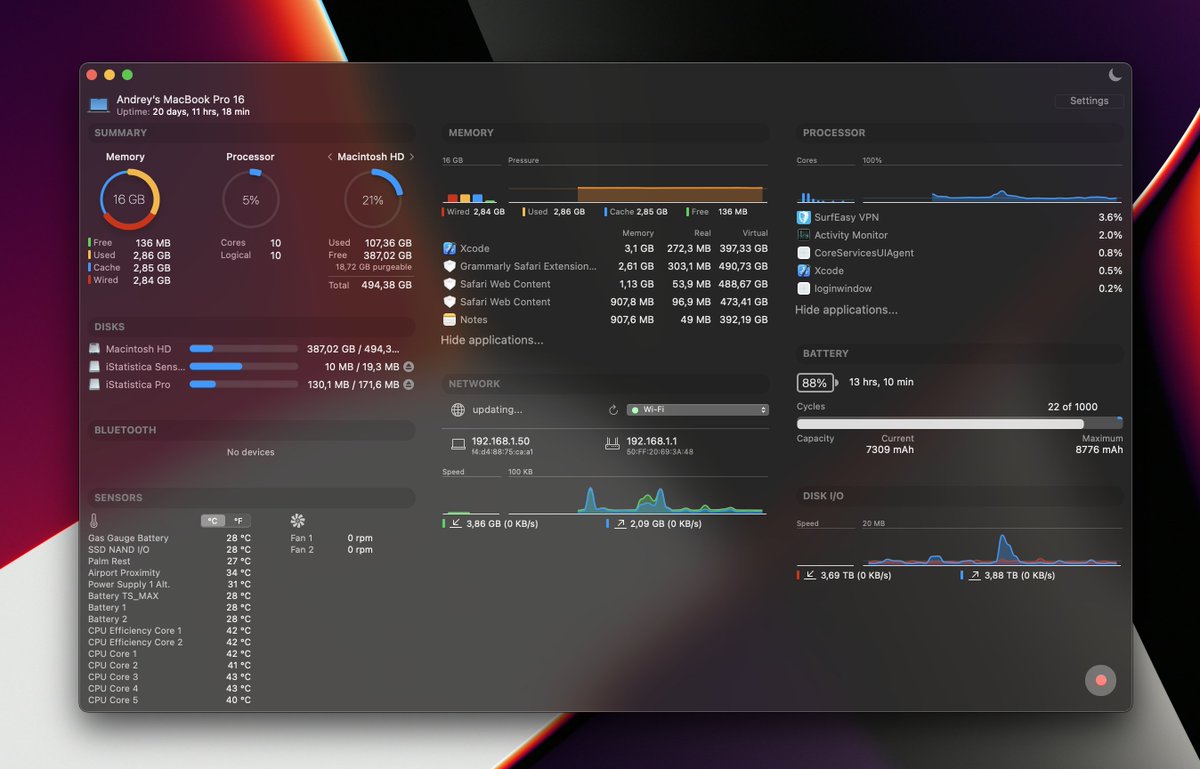Click the iStatistica Pro disk icon
1200x769 pixels.
click(94, 385)
